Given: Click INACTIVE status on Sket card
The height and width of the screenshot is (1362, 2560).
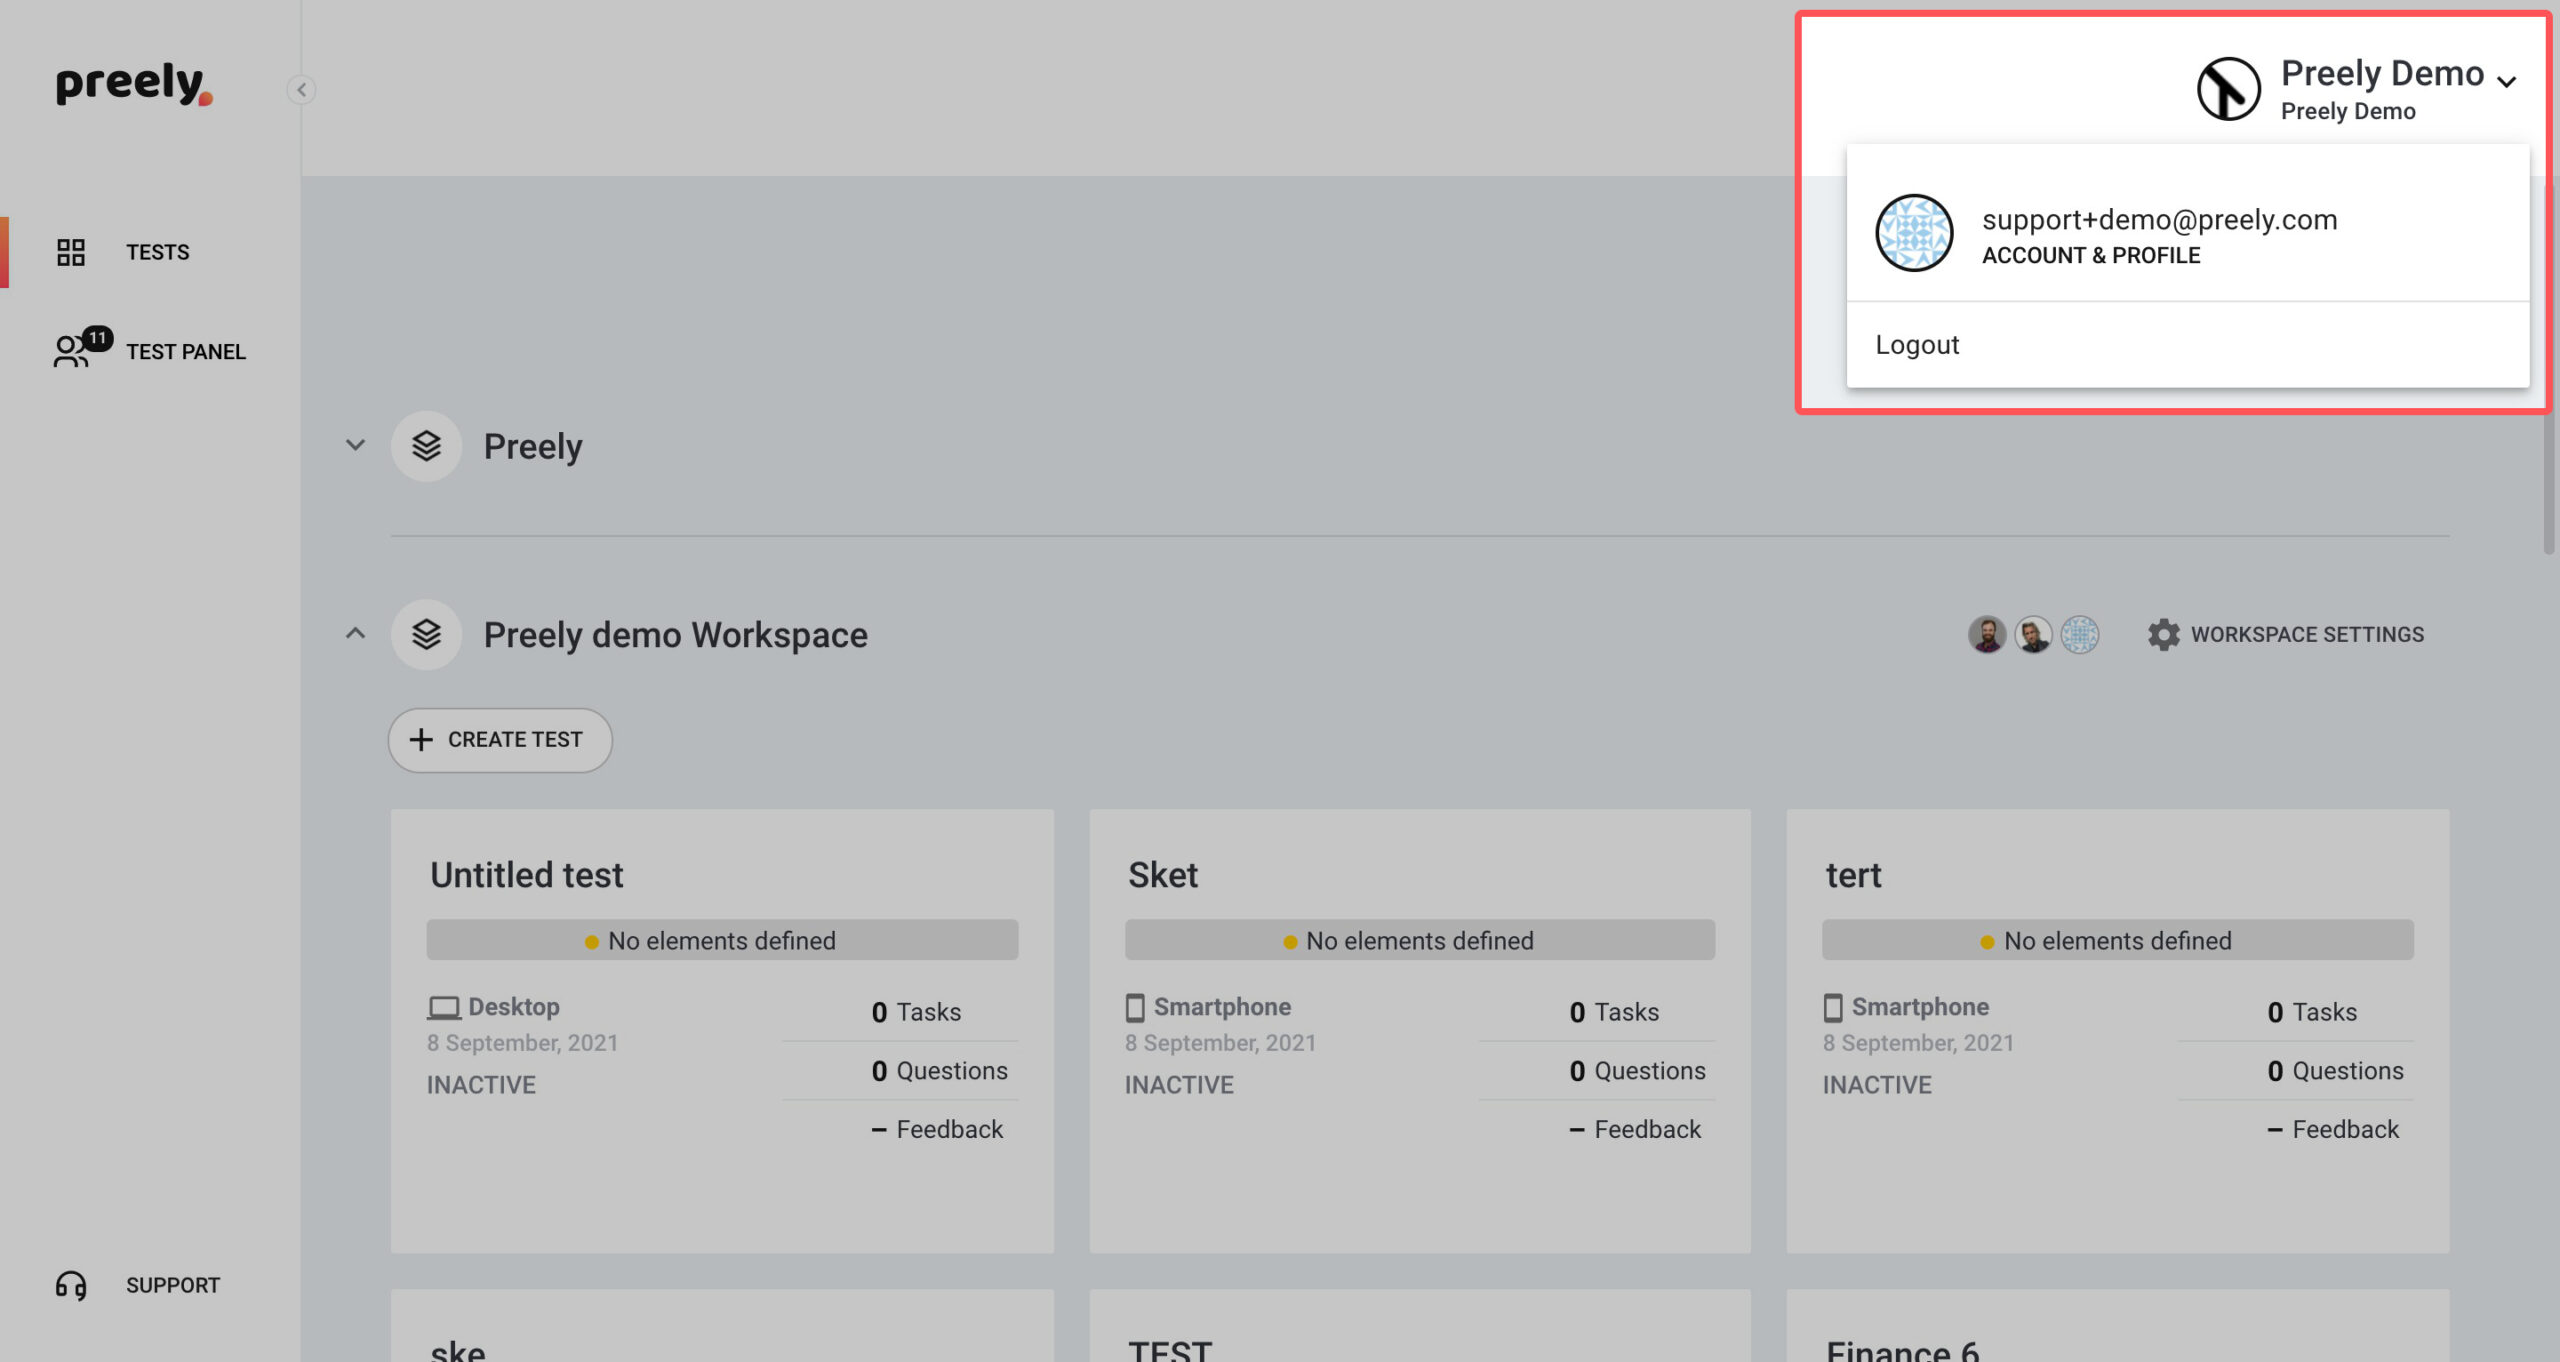Looking at the screenshot, I should click(x=1179, y=1085).
